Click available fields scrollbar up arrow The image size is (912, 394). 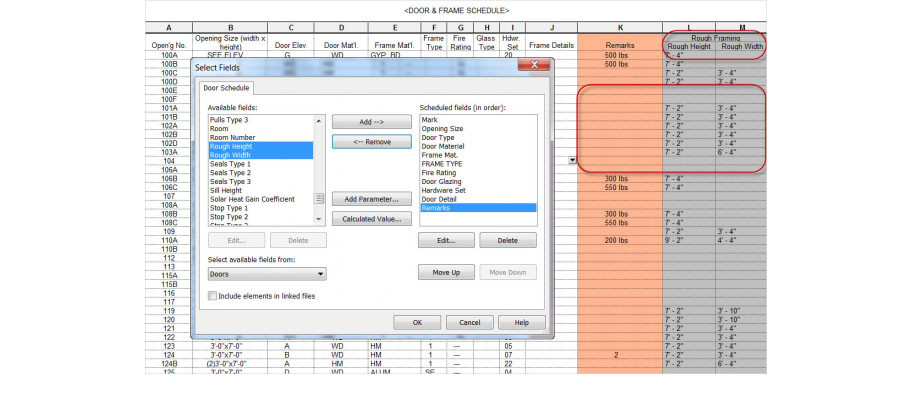point(319,120)
